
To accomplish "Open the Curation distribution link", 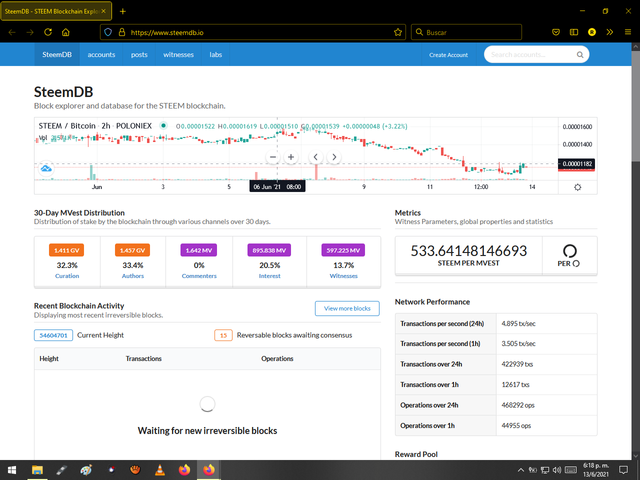I will tap(67, 276).
